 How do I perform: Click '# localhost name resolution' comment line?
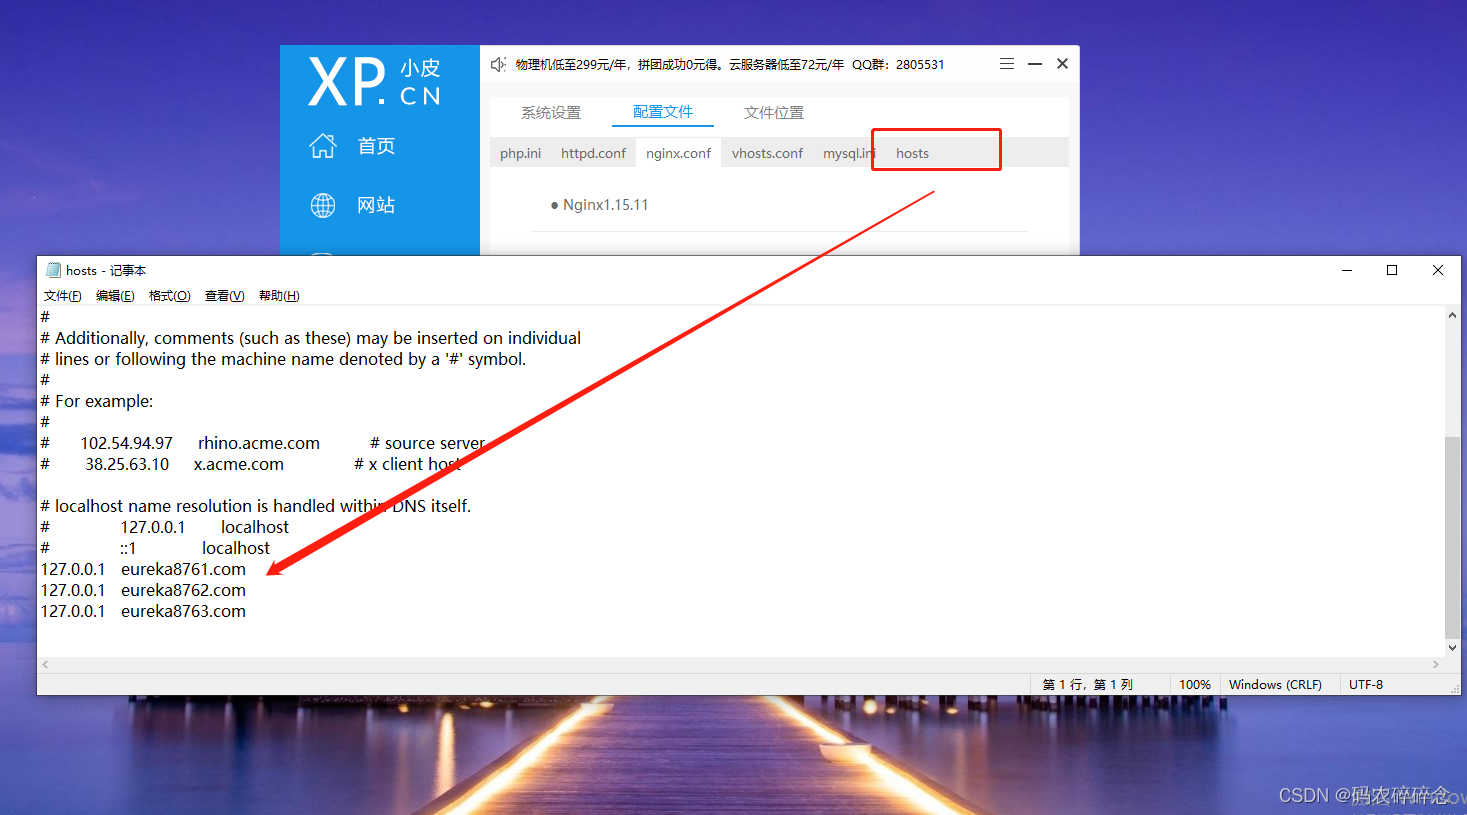pyautogui.click(x=256, y=506)
